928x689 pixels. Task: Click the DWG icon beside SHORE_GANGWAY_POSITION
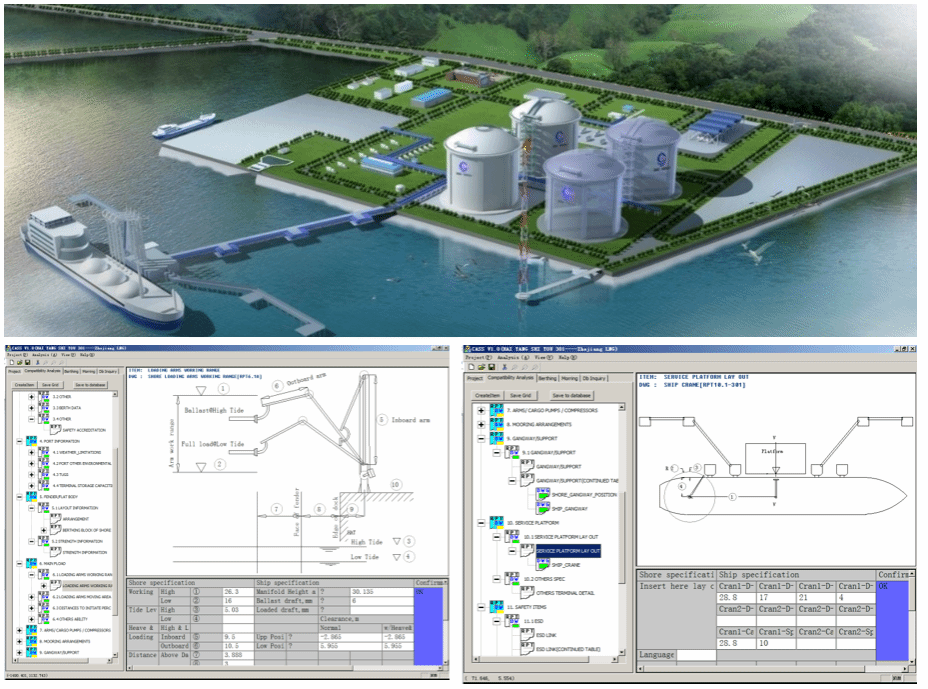pyautogui.click(x=543, y=493)
